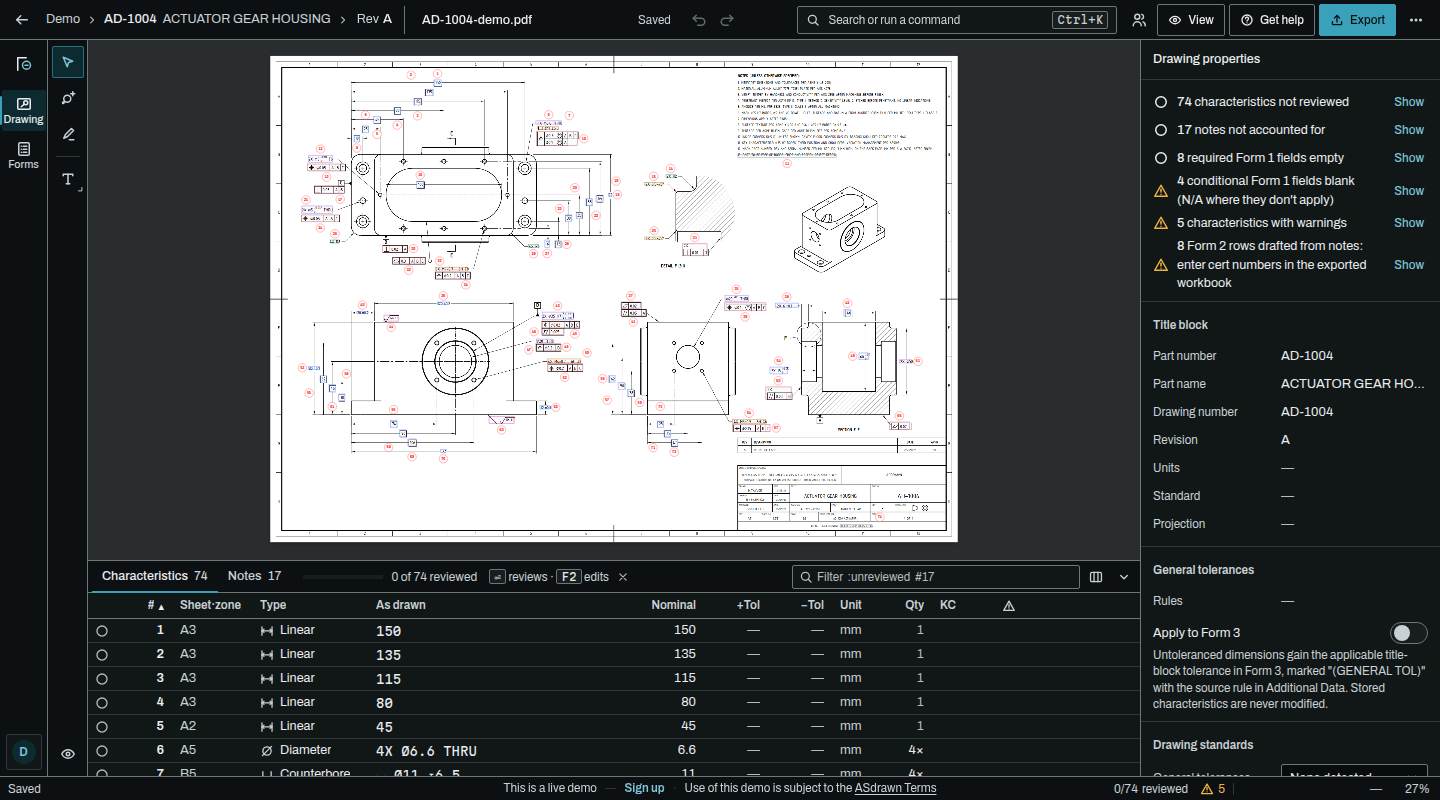Open the ASdrawn Terms link
This screenshot has width=1440, height=800.
895,788
